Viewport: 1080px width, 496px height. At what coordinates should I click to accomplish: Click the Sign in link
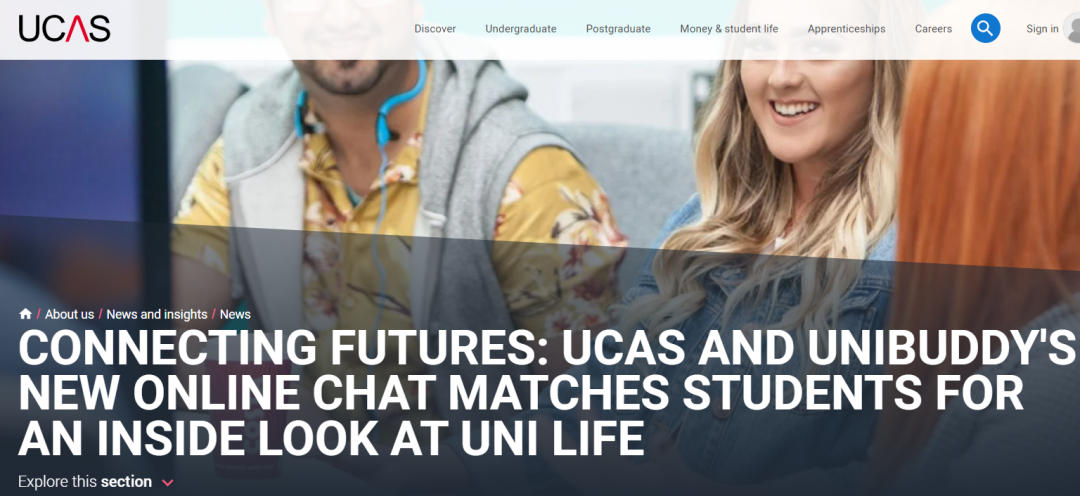click(1042, 29)
